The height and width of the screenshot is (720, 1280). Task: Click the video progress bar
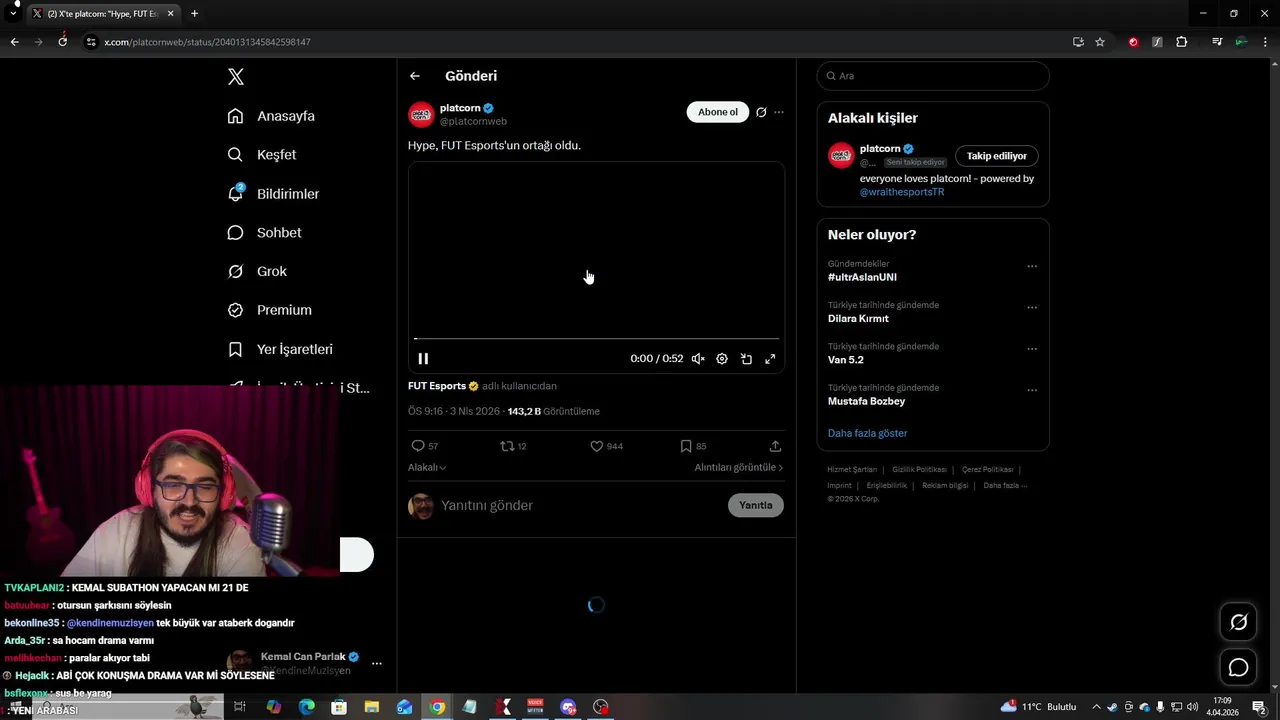(x=596, y=339)
